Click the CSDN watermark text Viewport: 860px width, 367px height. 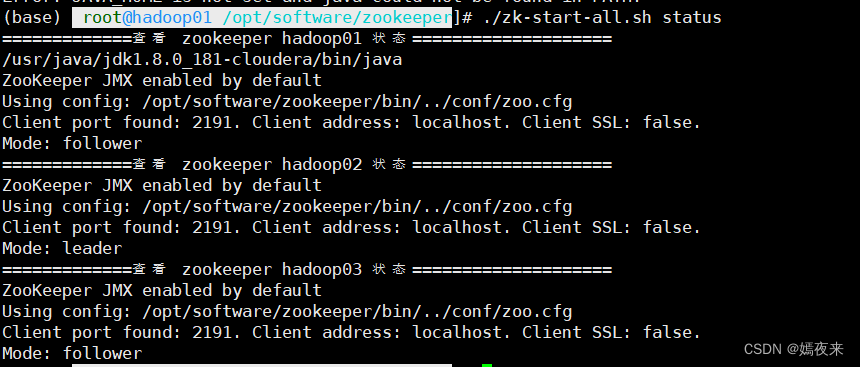coord(793,349)
